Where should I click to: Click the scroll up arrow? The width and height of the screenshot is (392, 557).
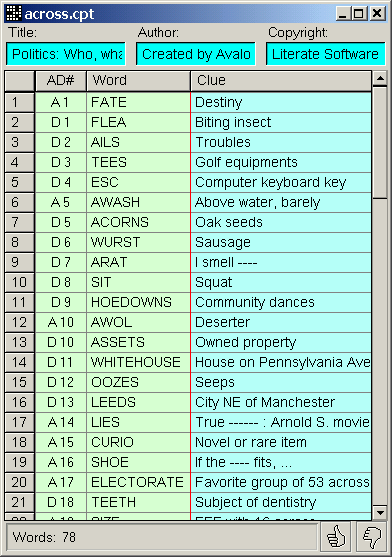click(380, 78)
